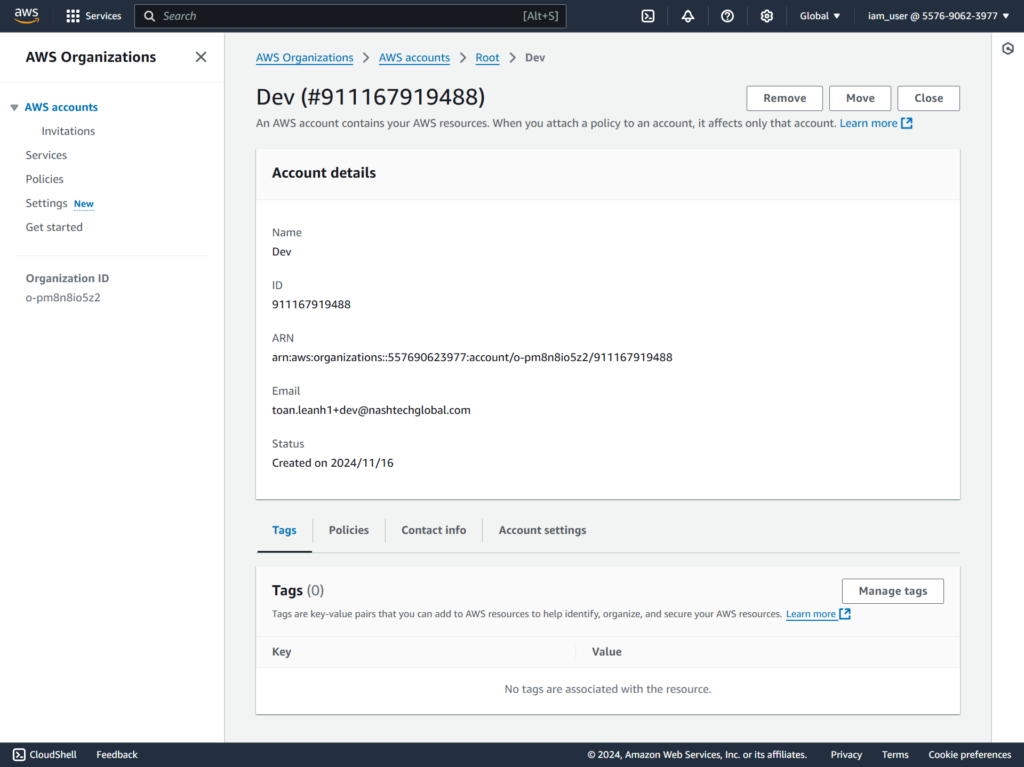Open settings gear in top bar
The height and width of the screenshot is (767, 1024).
point(767,16)
